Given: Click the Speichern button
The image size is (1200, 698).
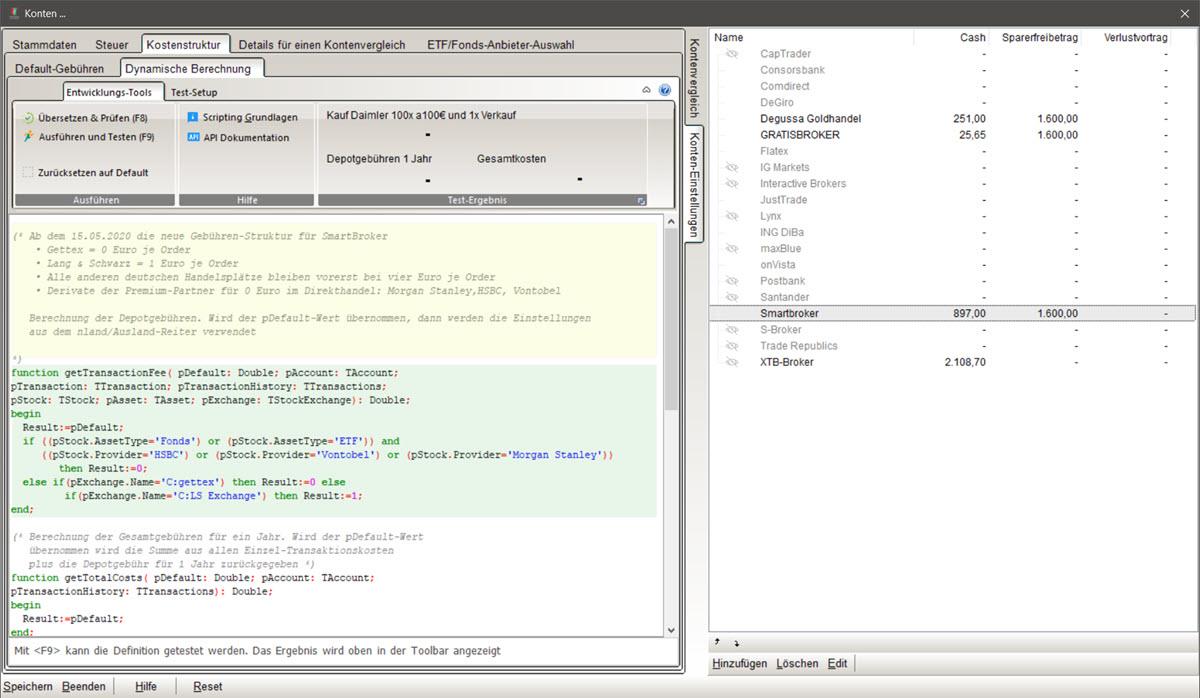Looking at the screenshot, I should (x=29, y=687).
